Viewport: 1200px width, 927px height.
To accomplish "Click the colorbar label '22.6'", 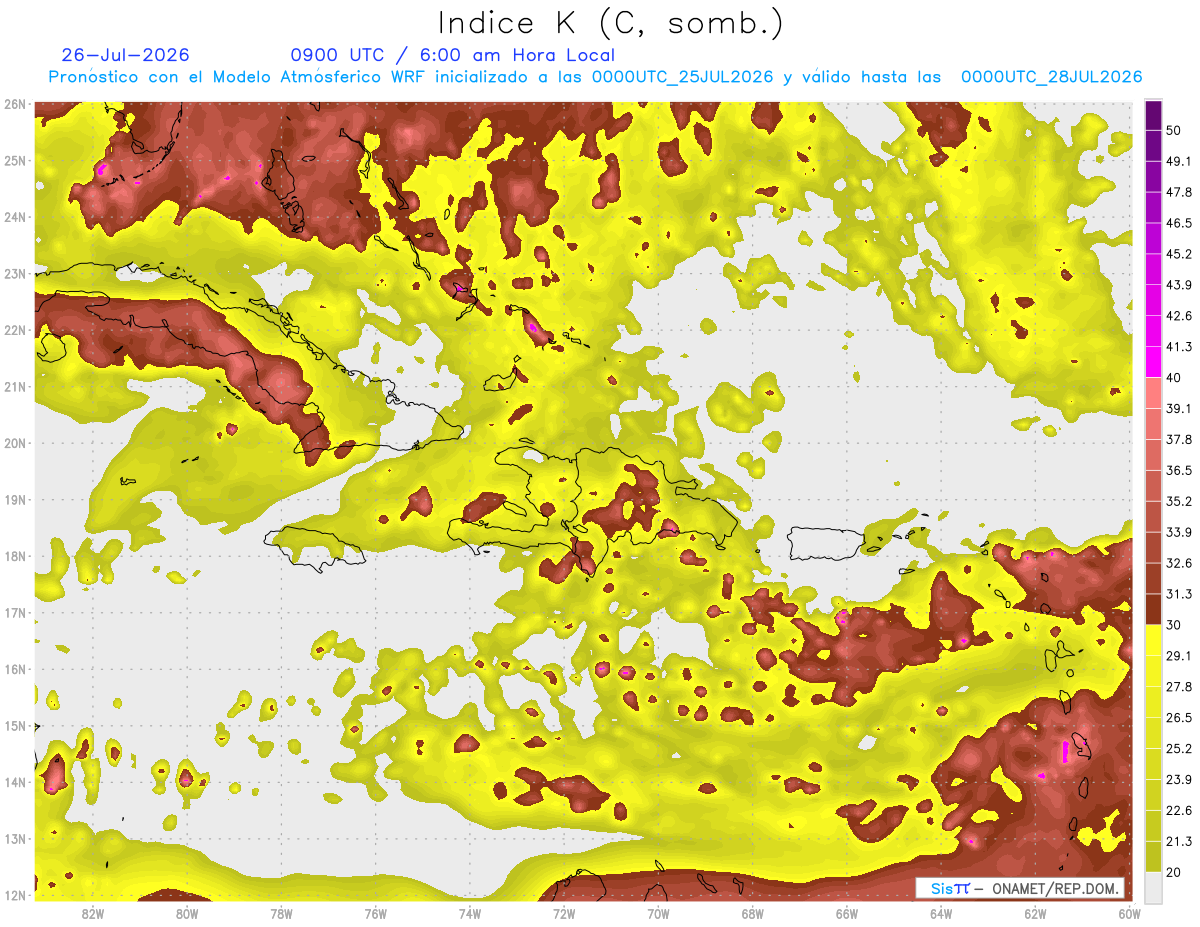I will click(x=1179, y=810).
